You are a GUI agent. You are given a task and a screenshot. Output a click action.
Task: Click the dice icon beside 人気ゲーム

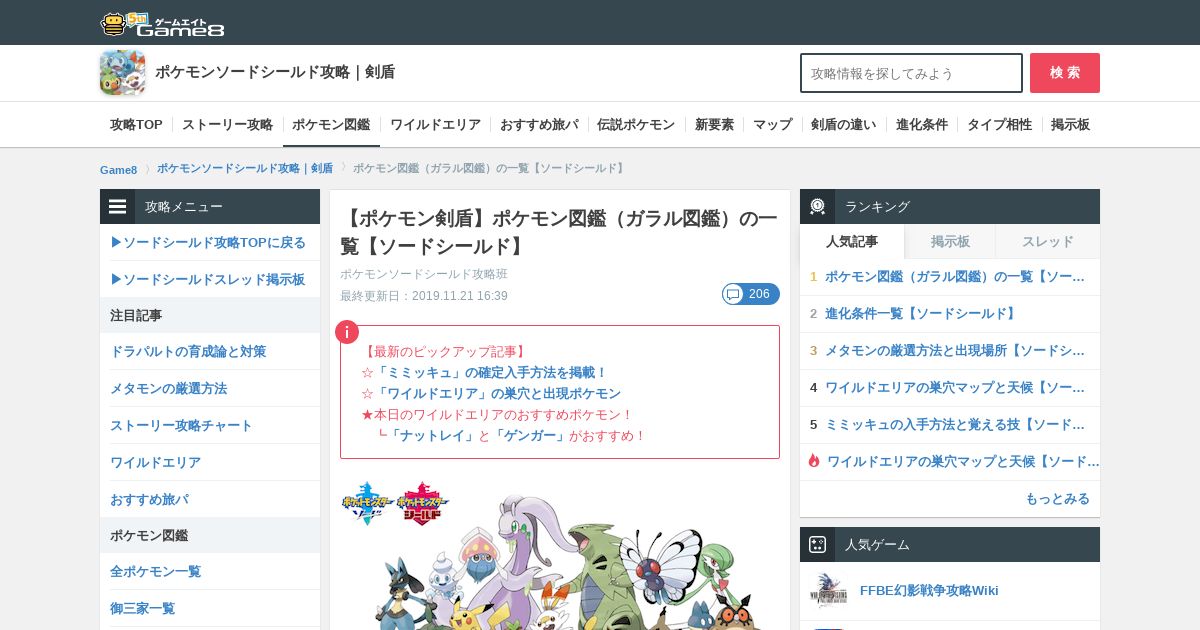817,545
